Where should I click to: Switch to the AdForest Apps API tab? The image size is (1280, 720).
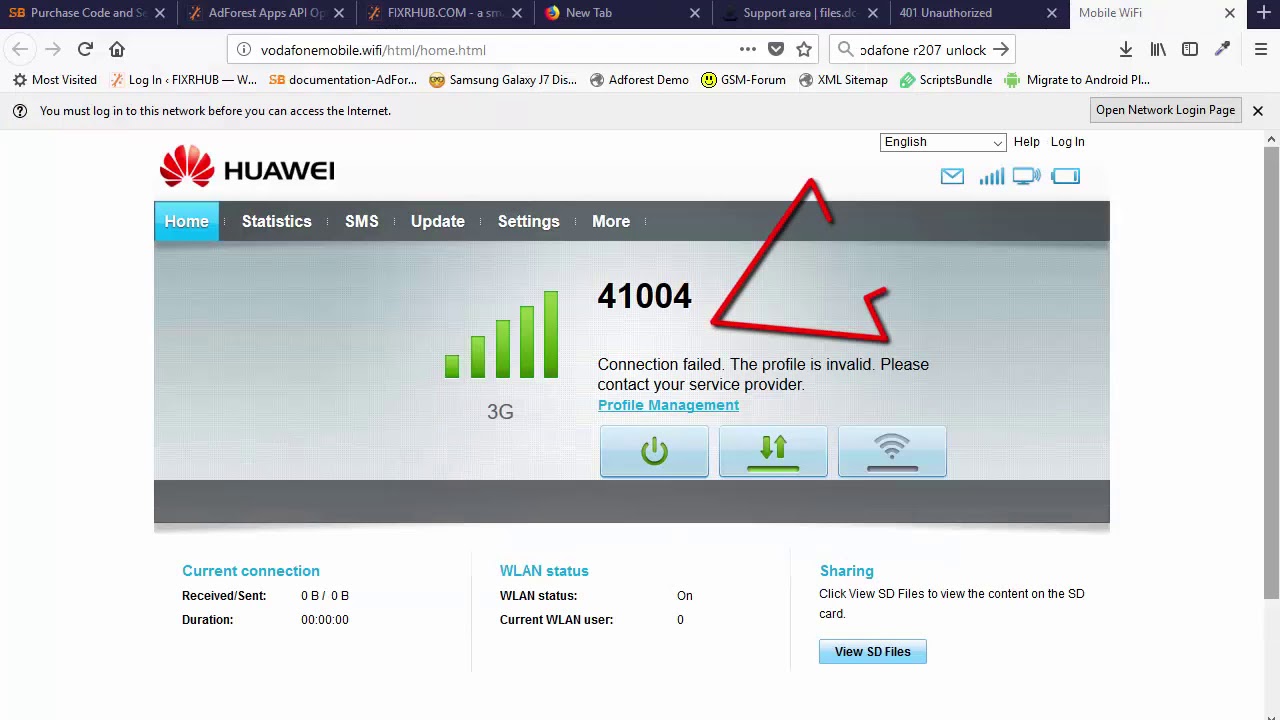tap(267, 13)
